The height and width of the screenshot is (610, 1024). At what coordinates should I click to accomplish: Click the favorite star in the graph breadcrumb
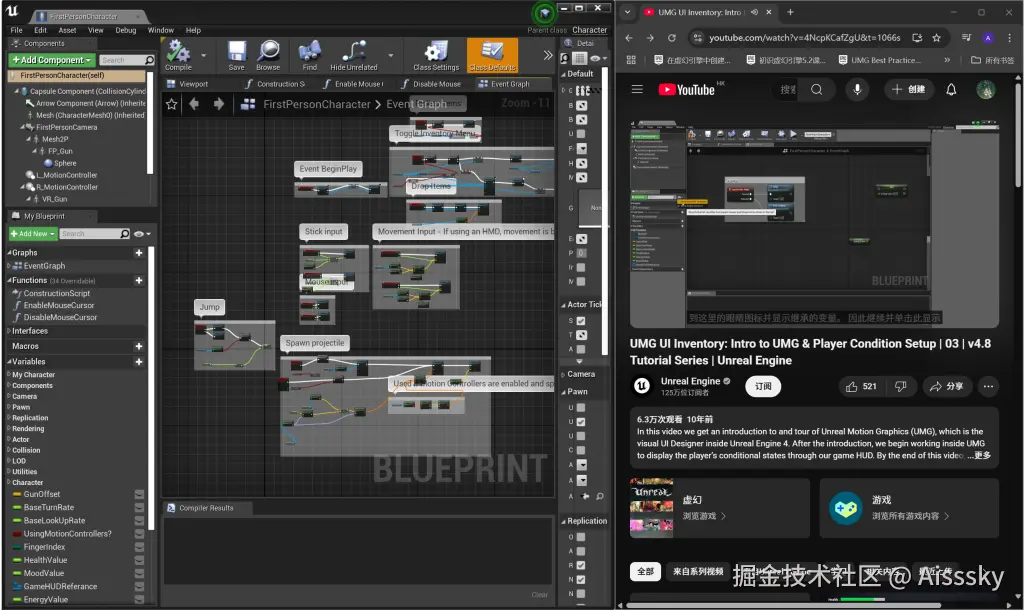pos(172,104)
